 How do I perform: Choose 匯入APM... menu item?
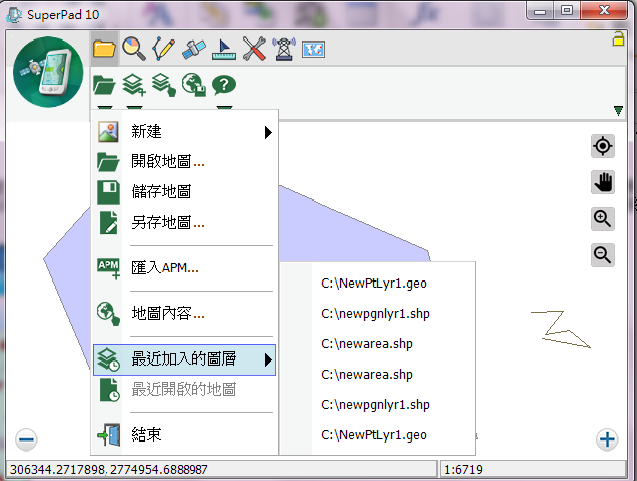point(184,268)
